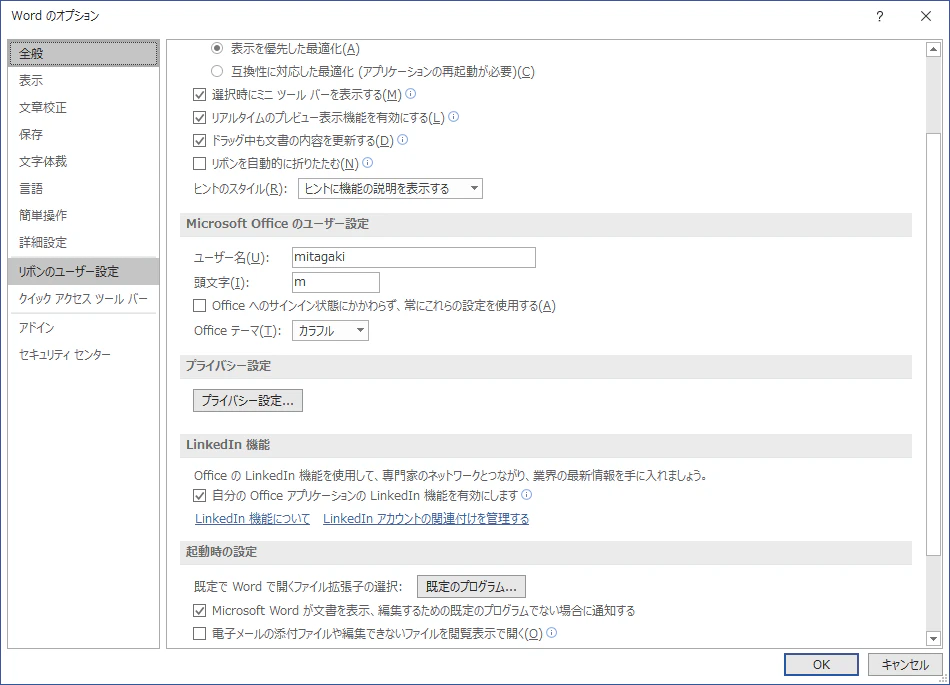Click the 頭文字 text field
Viewport: 950px width, 685px height.
(336, 282)
